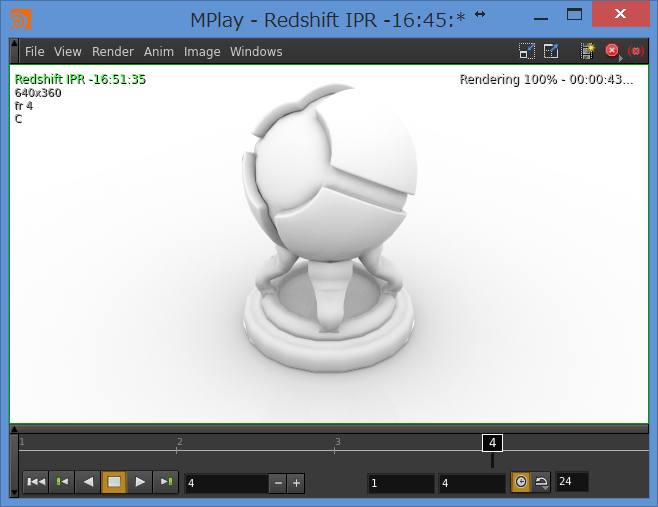Step back one frame
The height and width of the screenshot is (507, 658).
(x=62, y=482)
